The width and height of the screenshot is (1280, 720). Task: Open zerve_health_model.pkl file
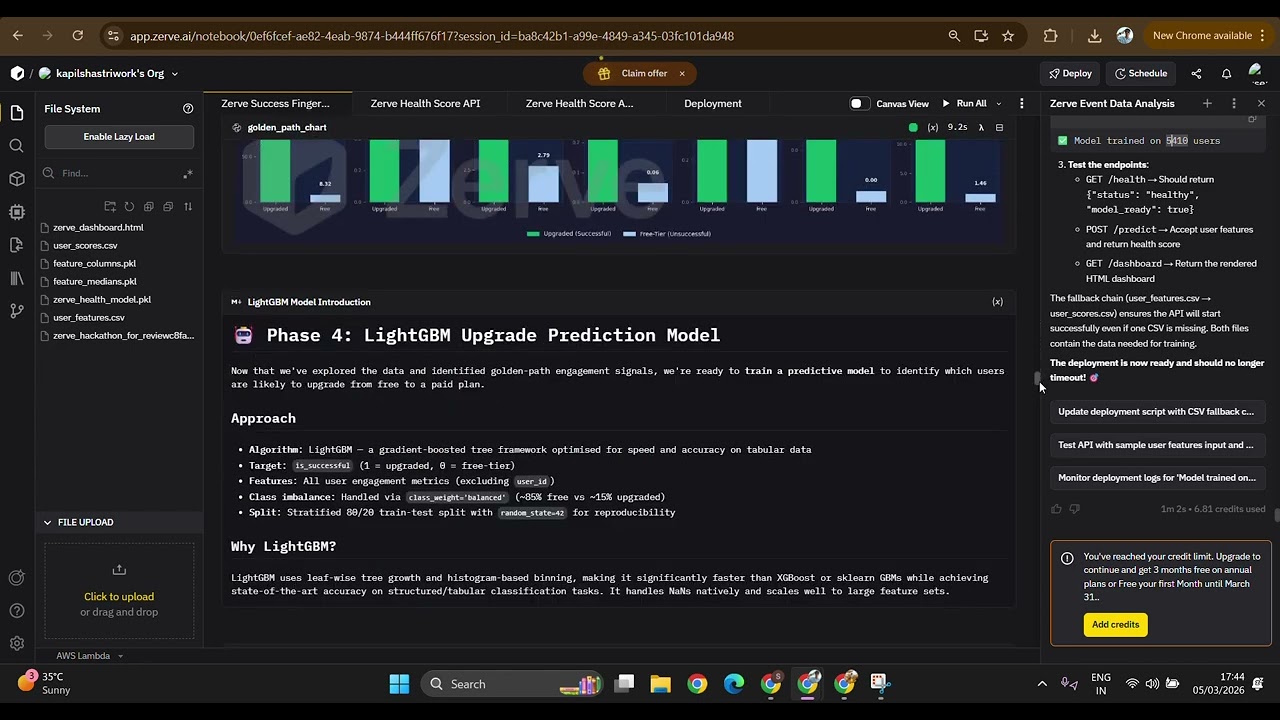pyautogui.click(x=102, y=299)
